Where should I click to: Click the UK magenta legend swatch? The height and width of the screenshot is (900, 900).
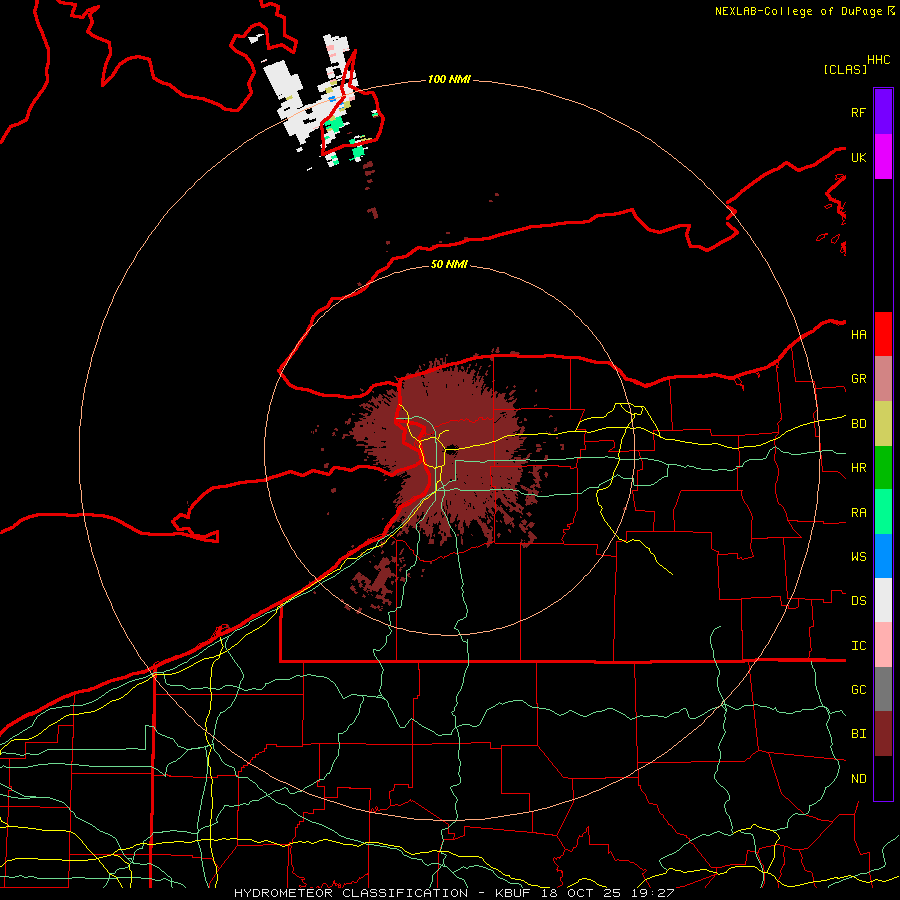pos(883,157)
